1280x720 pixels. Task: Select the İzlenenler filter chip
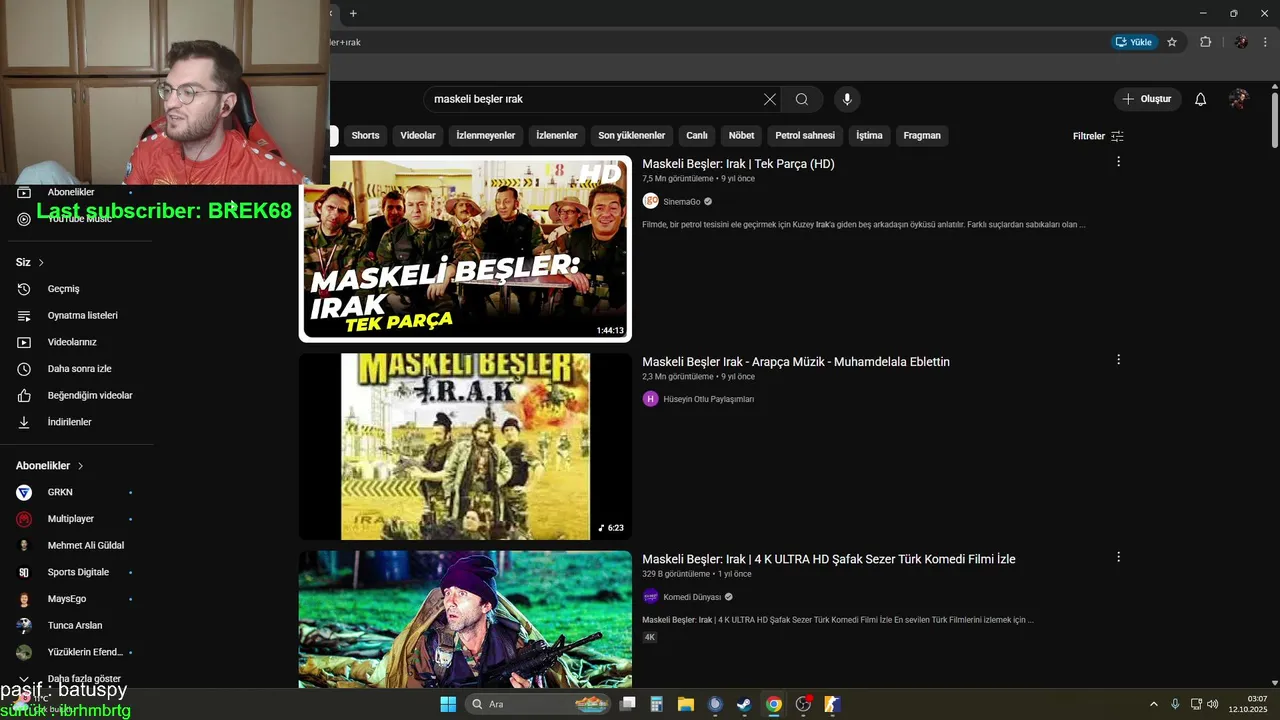557,135
